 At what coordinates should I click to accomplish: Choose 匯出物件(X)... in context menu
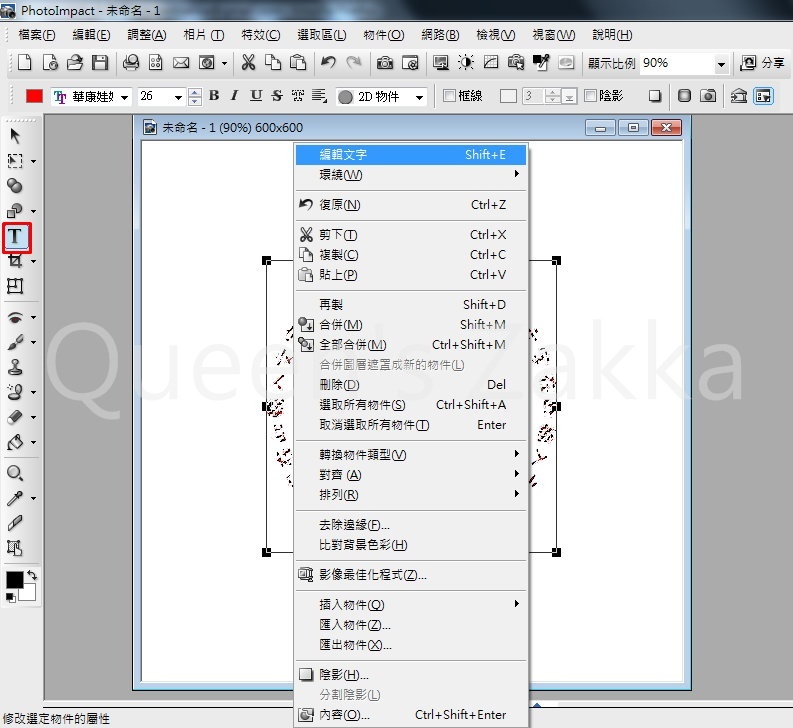[411, 645]
